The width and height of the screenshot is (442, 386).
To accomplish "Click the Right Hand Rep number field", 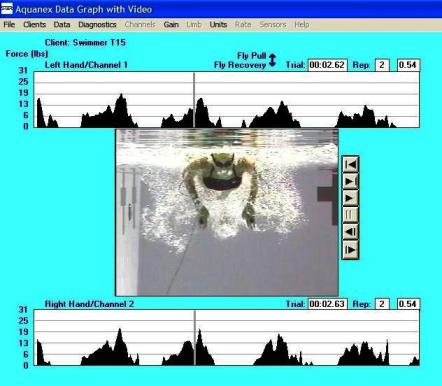I will click(x=382, y=304).
